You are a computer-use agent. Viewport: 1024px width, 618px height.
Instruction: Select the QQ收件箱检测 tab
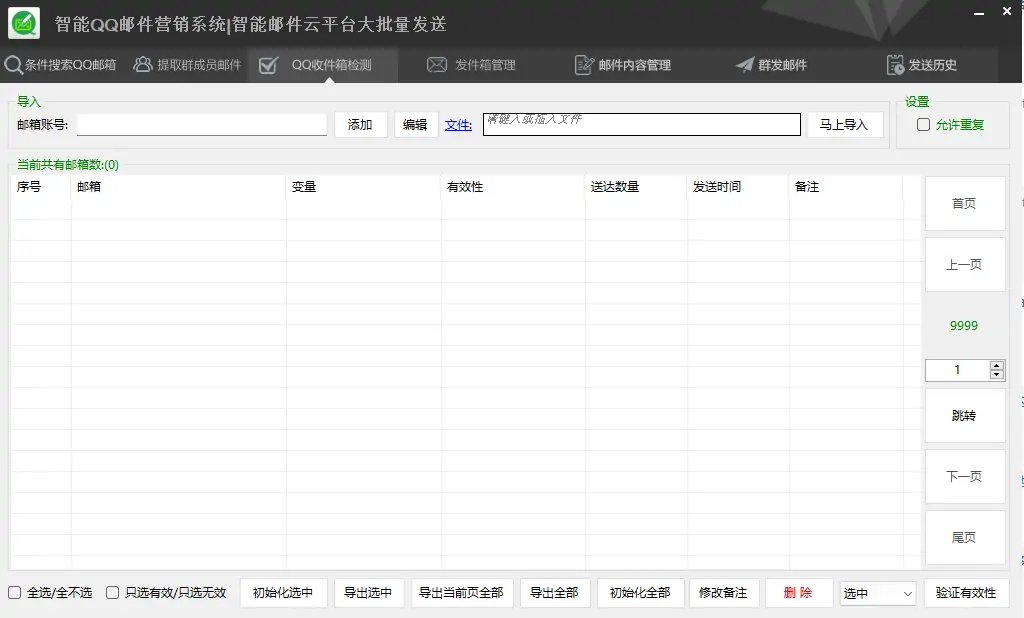[x=323, y=65]
